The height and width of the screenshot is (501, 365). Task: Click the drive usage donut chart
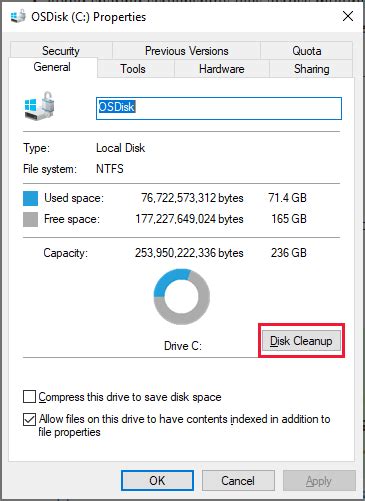[182, 296]
